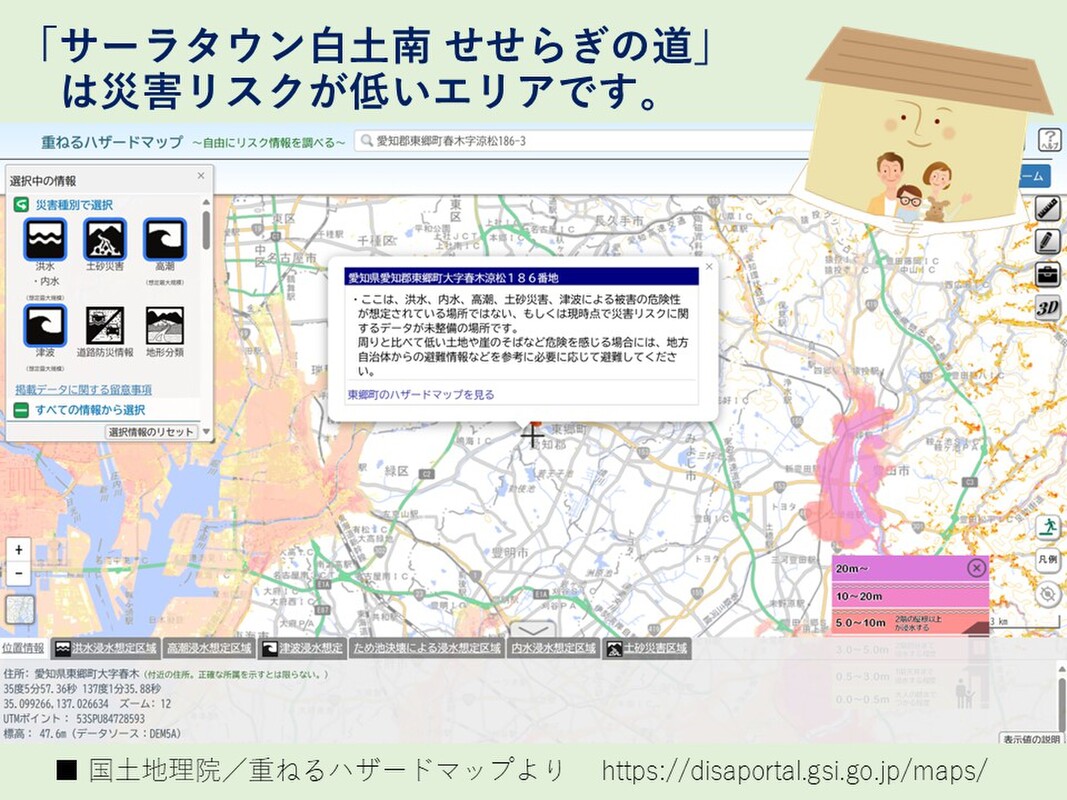The height and width of the screenshot is (800, 1067).
Task: Click the 20m~ legend color swatch
Action: point(900,569)
